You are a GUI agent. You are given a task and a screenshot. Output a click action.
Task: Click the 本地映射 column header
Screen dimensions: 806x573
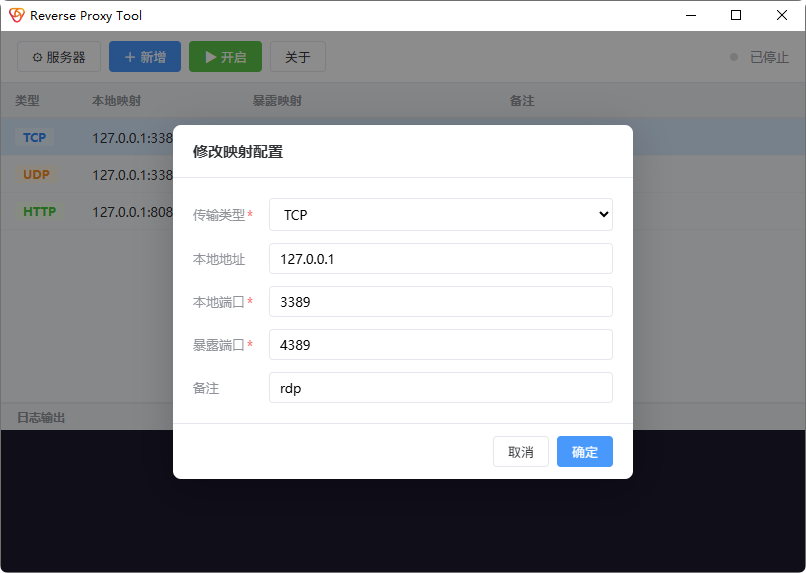pyautogui.click(x=116, y=100)
